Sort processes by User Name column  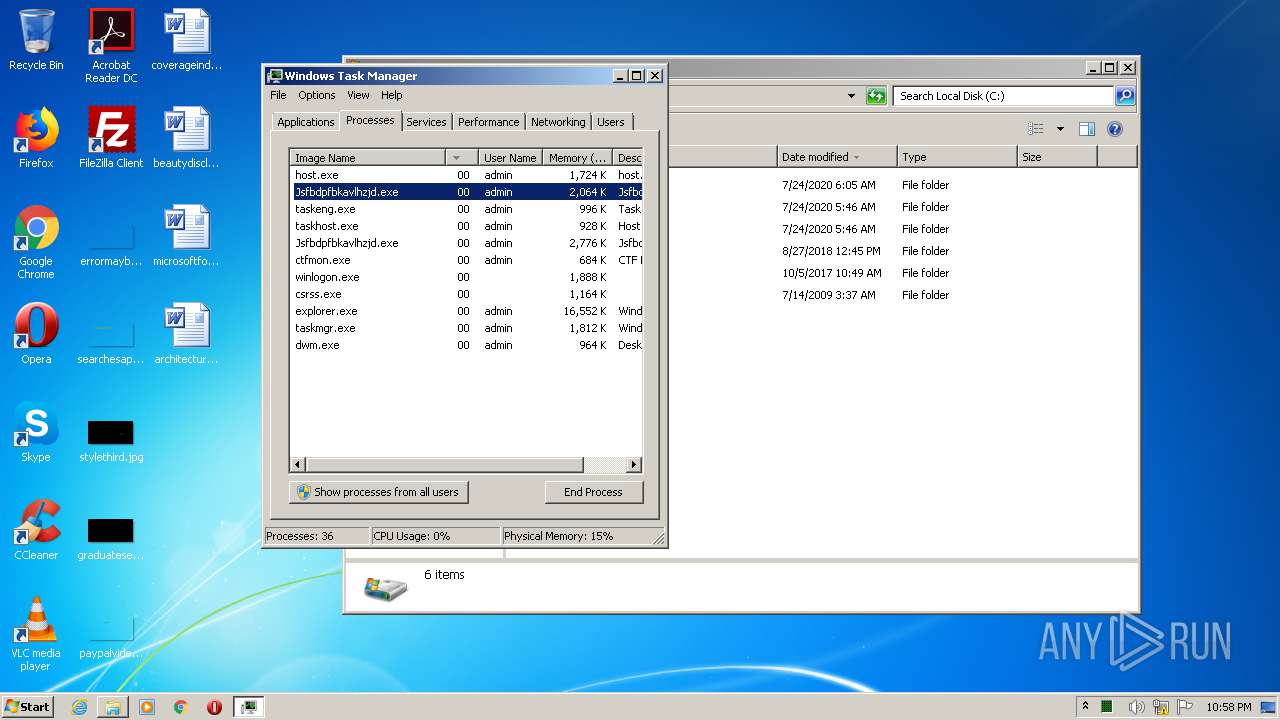pyautogui.click(x=510, y=158)
